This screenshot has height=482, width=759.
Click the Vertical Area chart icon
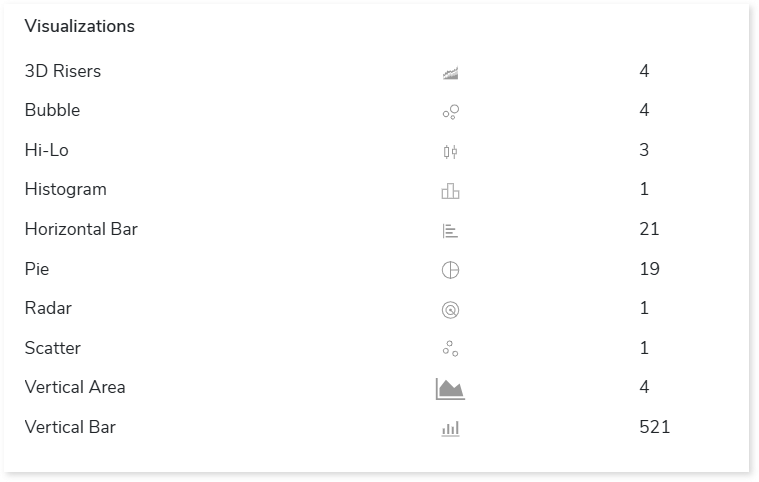(450, 389)
